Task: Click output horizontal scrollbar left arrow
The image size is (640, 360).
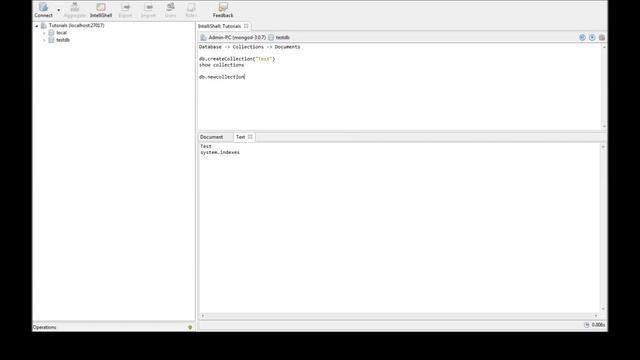Action: point(203,316)
